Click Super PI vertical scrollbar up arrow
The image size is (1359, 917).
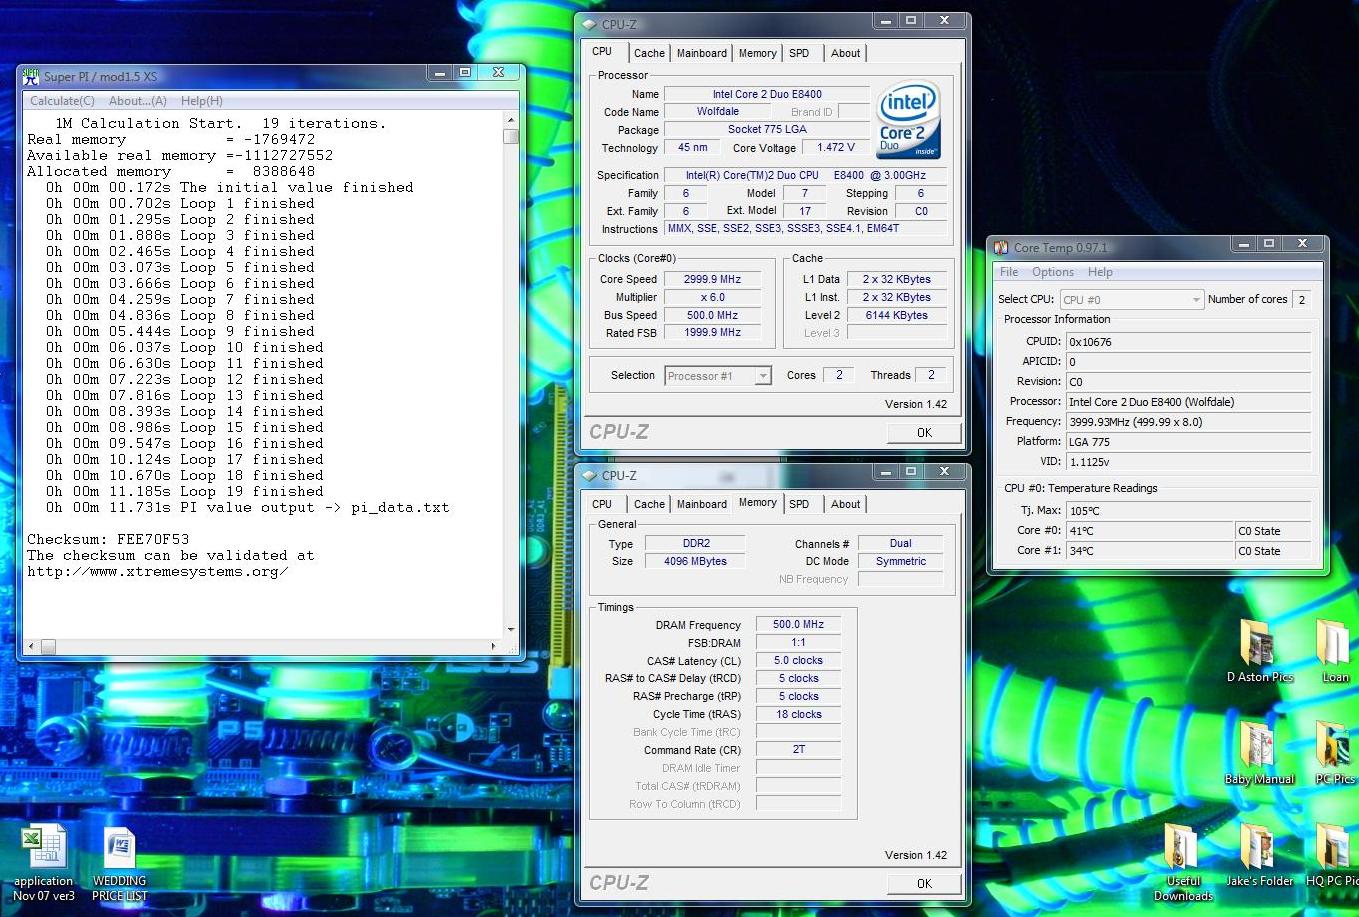[x=511, y=120]
